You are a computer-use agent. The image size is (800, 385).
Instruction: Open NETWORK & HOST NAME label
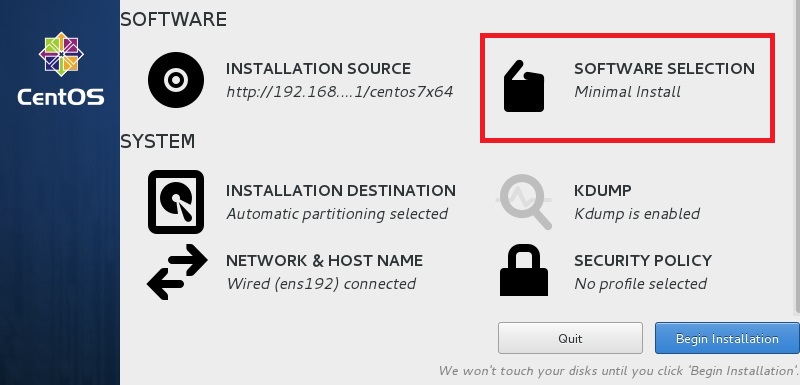pyautogui.click(x=324, y=261)
